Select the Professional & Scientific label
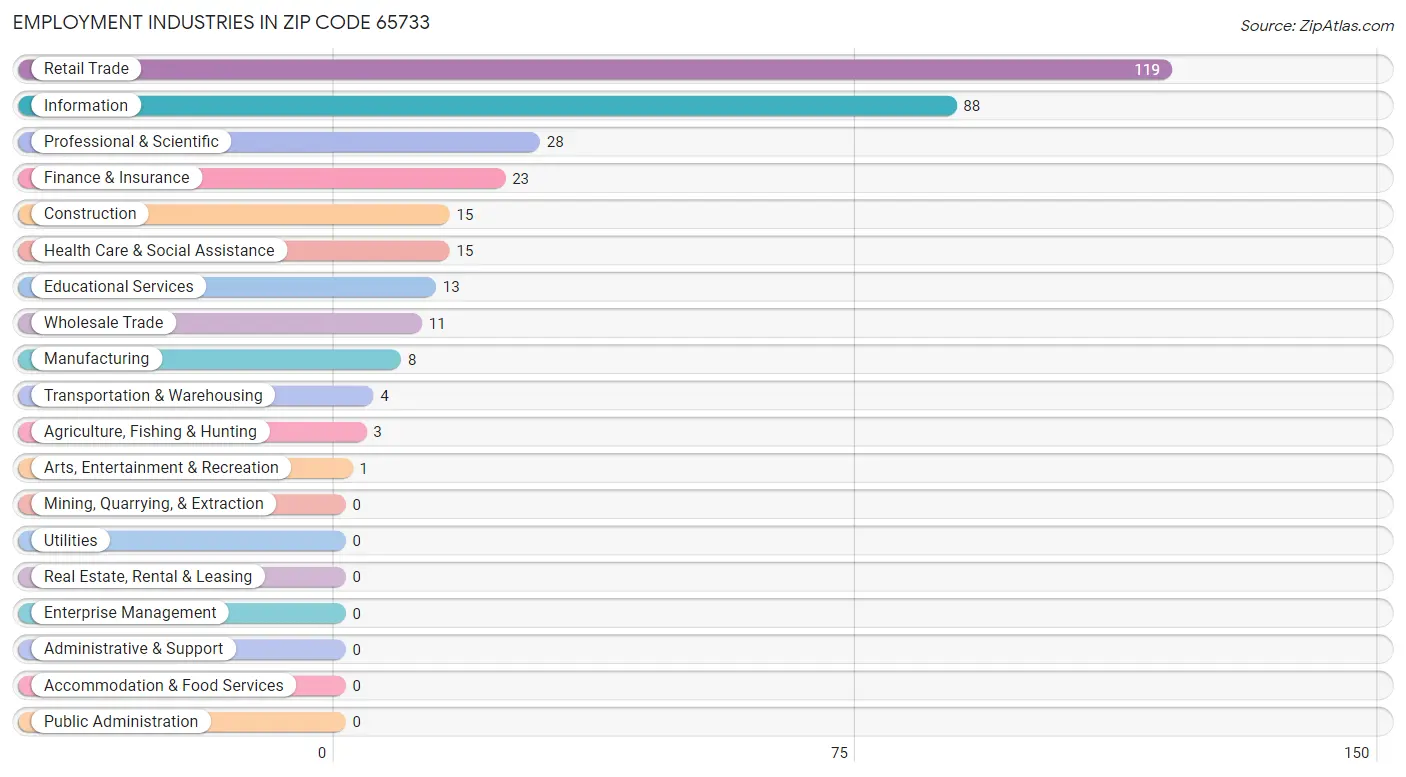The image size is (1406, 777). [x=131, y=141]
